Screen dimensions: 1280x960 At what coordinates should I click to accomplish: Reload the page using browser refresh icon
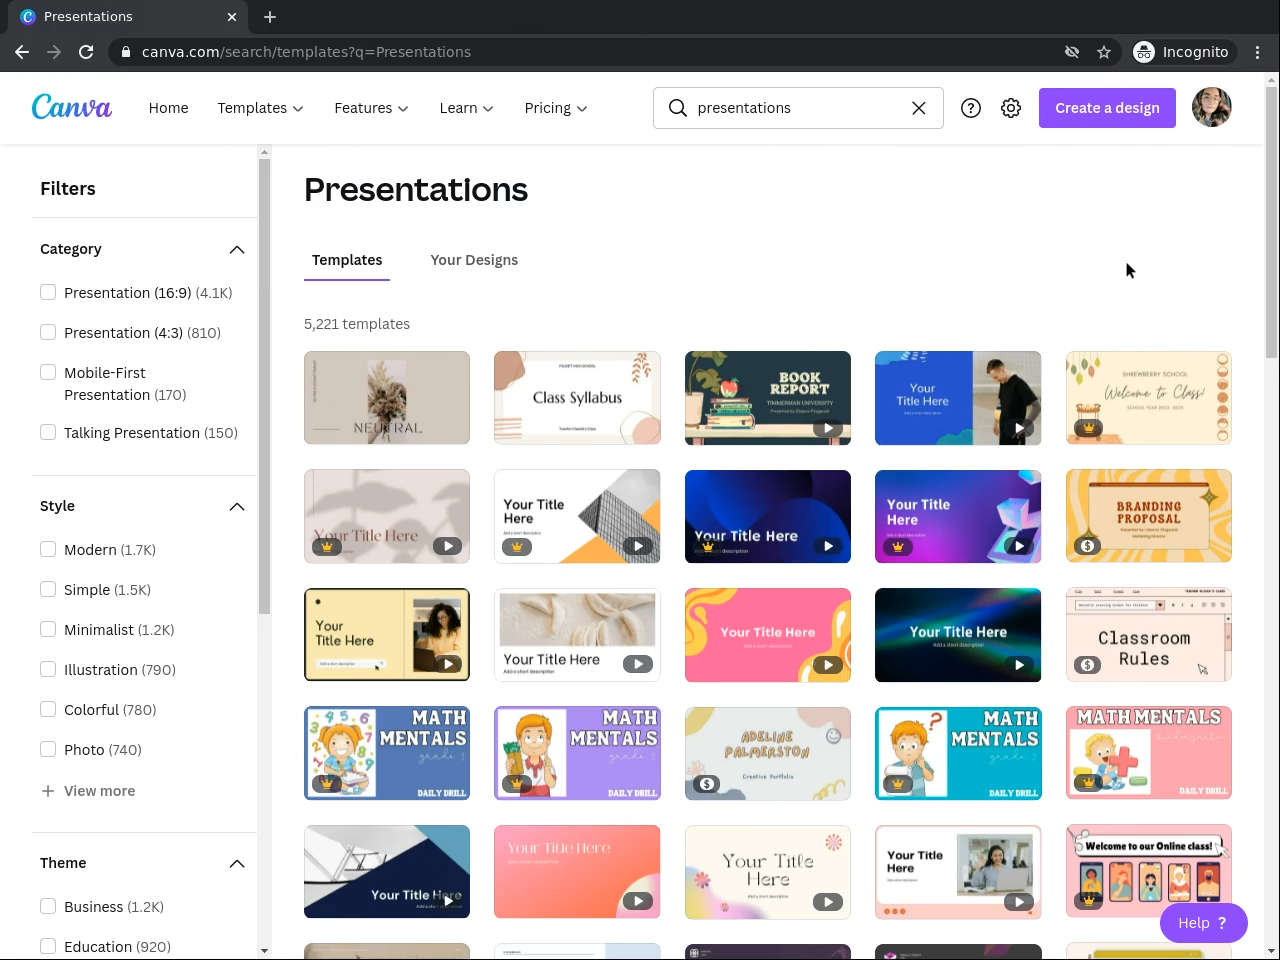[x=86, y=52]
